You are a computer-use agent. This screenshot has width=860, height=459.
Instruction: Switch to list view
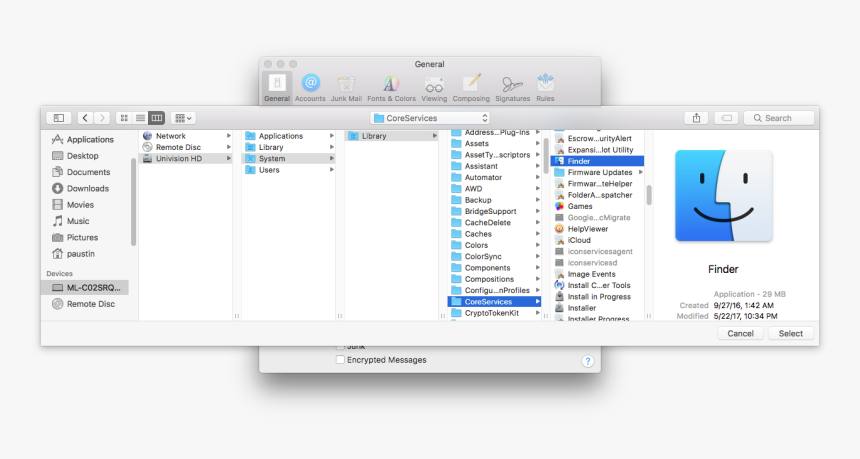coord(140,118)
